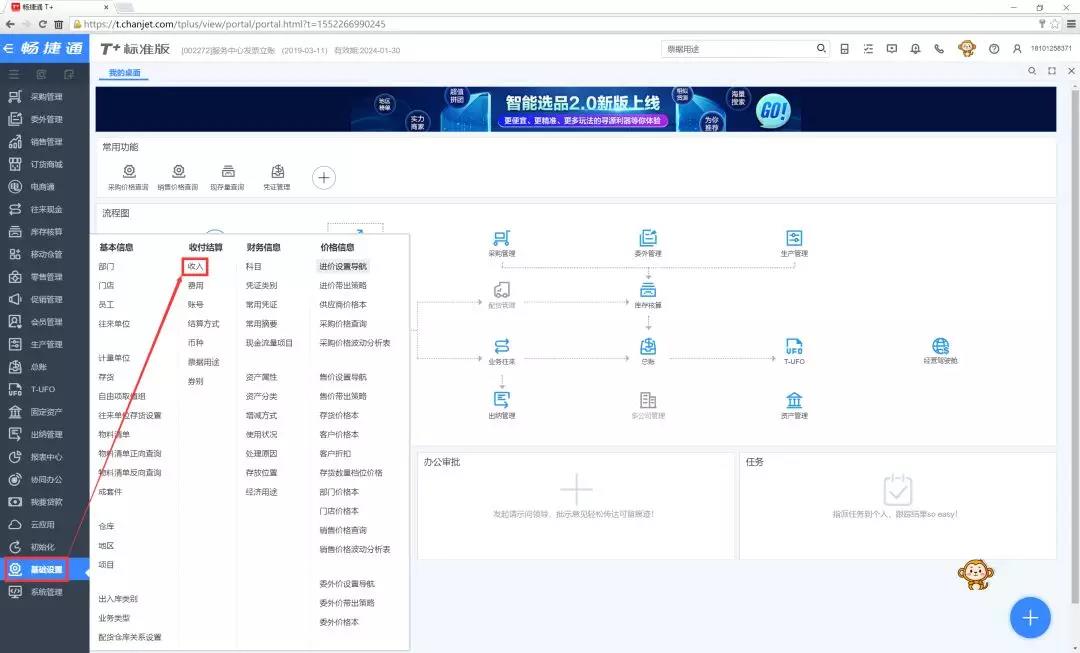1080x653 pixels.
Task: Select 部门 under 基本信息
Action: pos(106,267)
